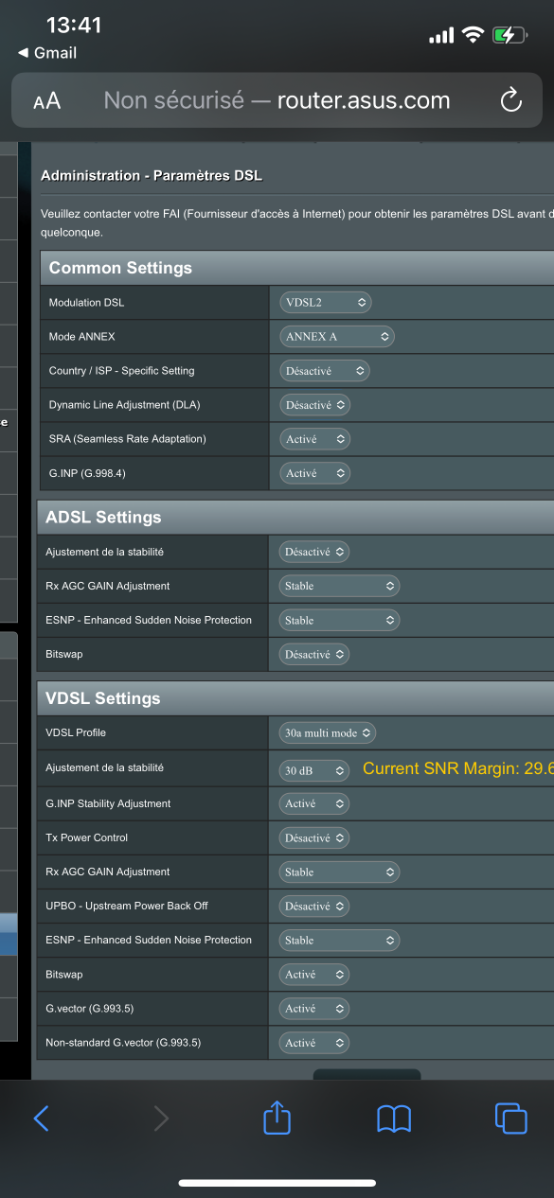Screen dimensions: 554x1198
Task: Open the 30 dB stability adjustment dropdown
Action: pyautogui.click(x=314, y=771)
